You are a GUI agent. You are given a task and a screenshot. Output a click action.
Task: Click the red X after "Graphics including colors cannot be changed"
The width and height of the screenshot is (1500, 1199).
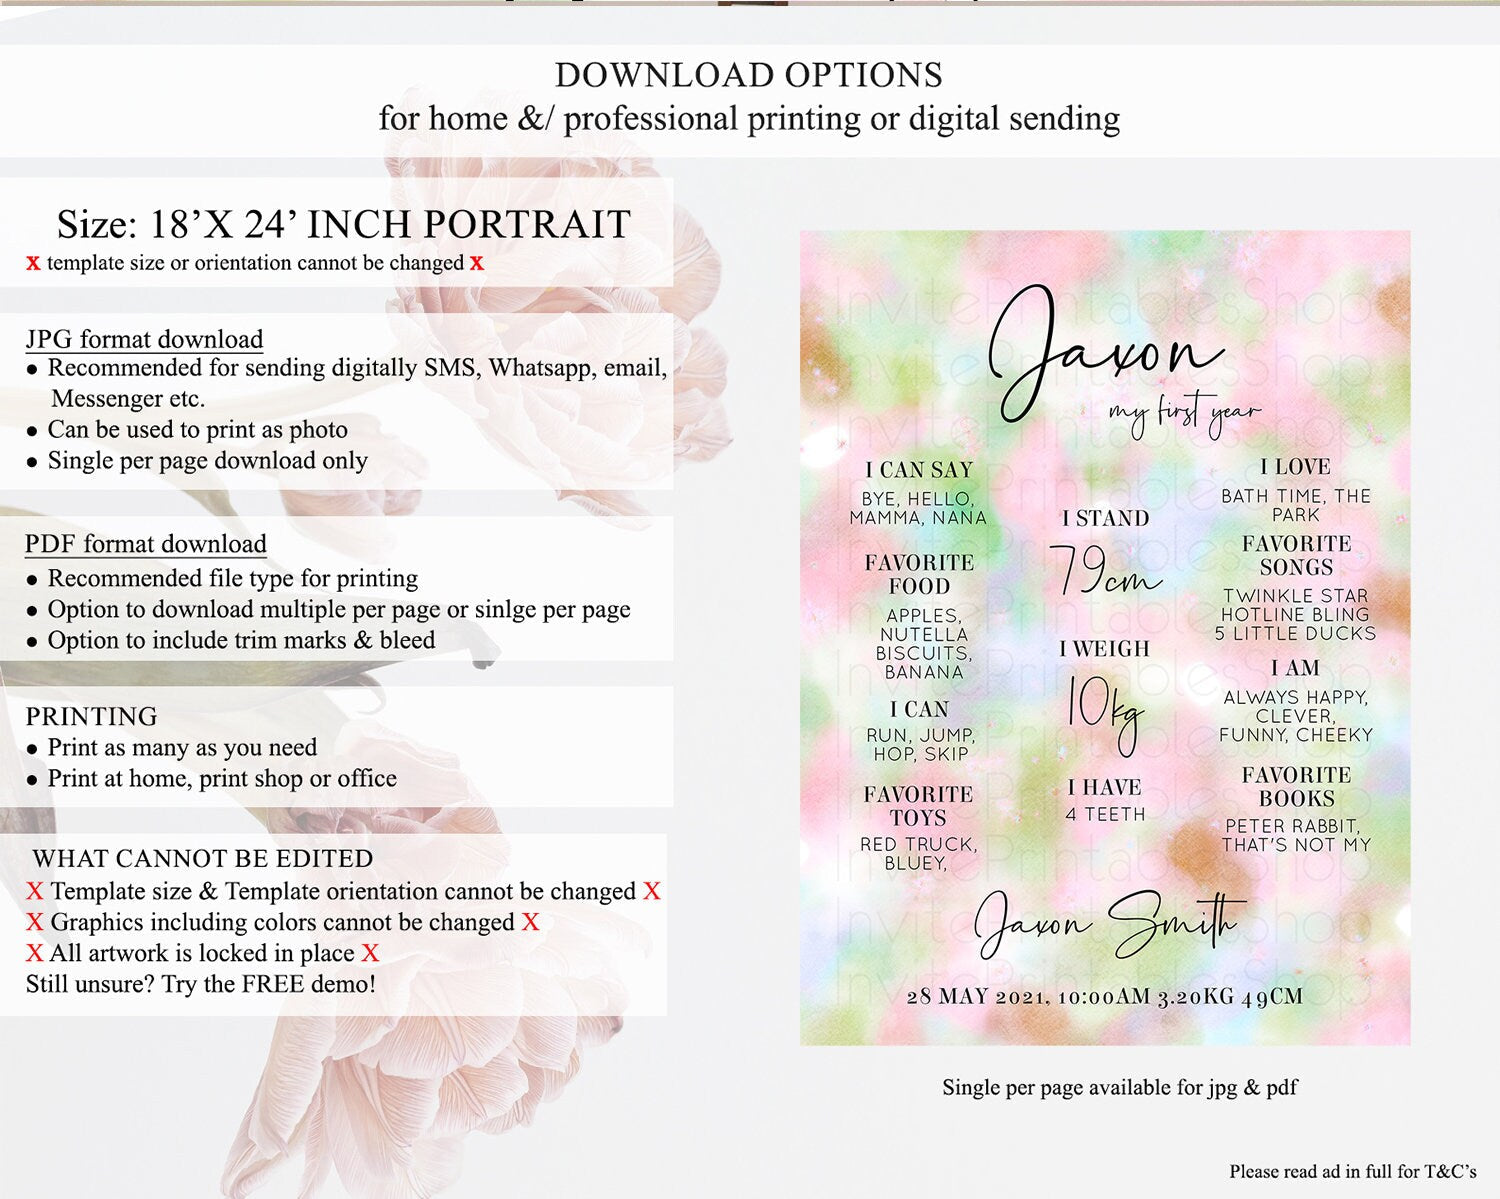(530, 922)
